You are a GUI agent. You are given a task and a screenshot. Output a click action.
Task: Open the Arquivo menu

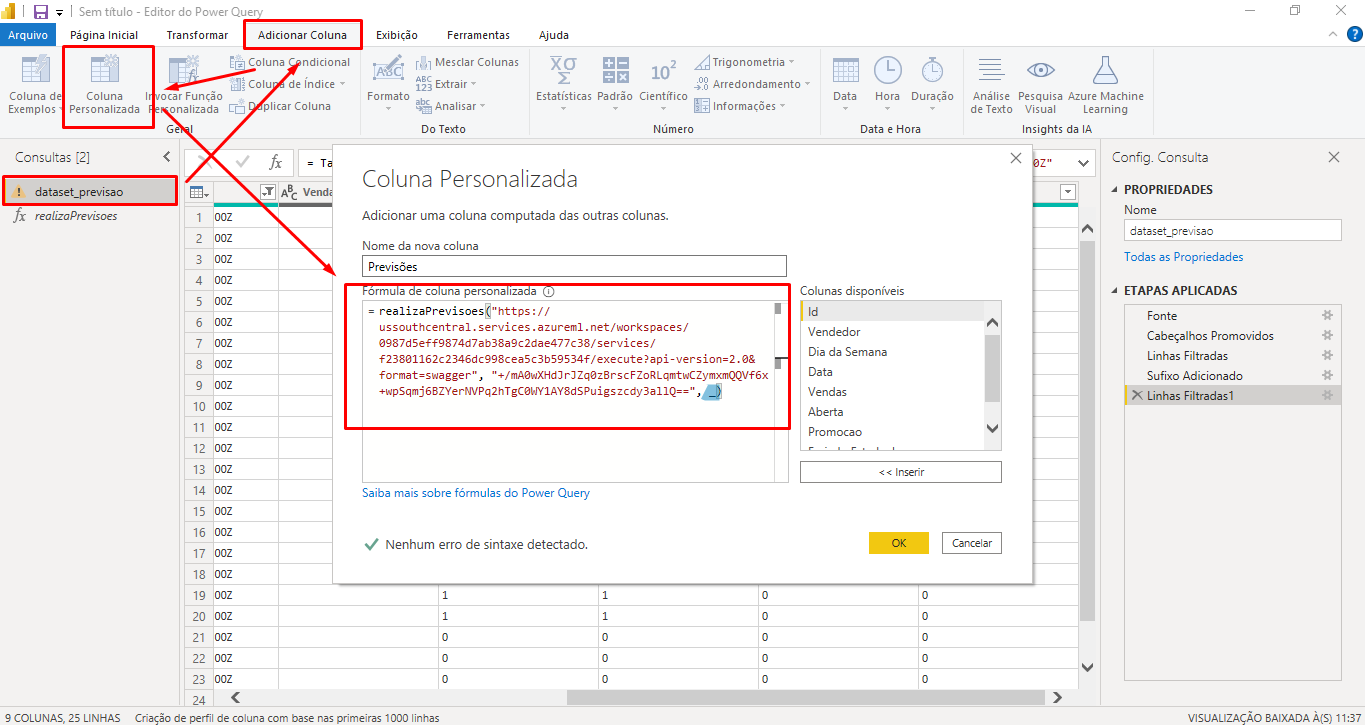pyautogui.click(x=28, y=35)
